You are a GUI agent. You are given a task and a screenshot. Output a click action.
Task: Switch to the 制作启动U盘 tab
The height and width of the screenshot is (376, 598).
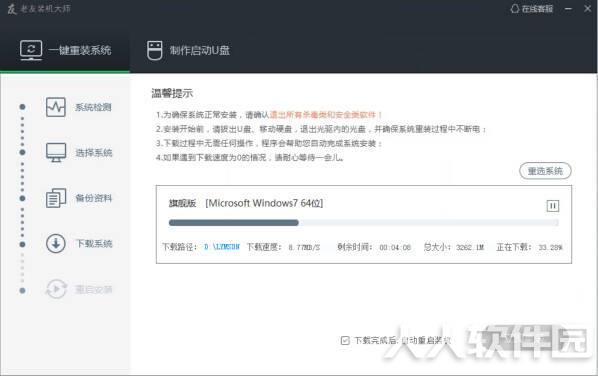click(188, 50)
